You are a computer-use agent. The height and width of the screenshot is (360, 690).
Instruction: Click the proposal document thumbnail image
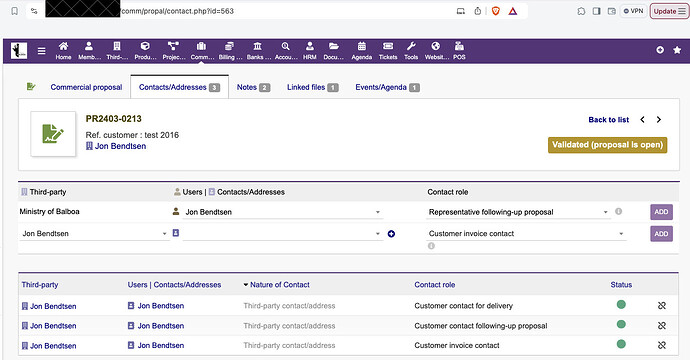click(x=53, y=134)
